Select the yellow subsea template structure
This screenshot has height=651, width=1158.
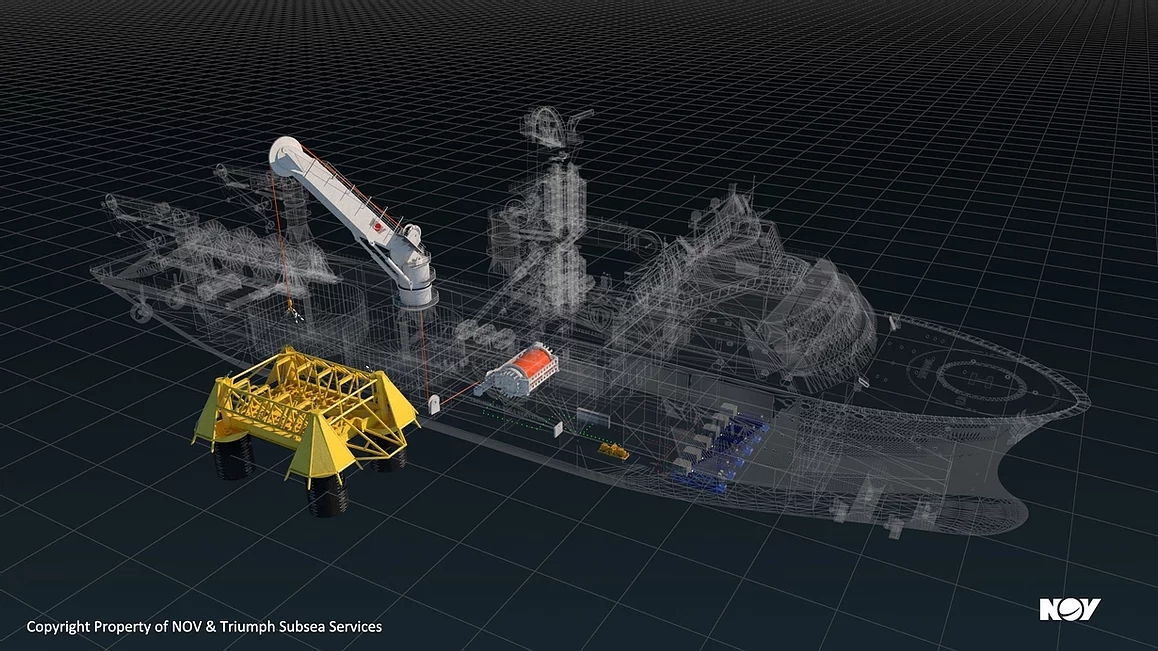coord(305,404)
